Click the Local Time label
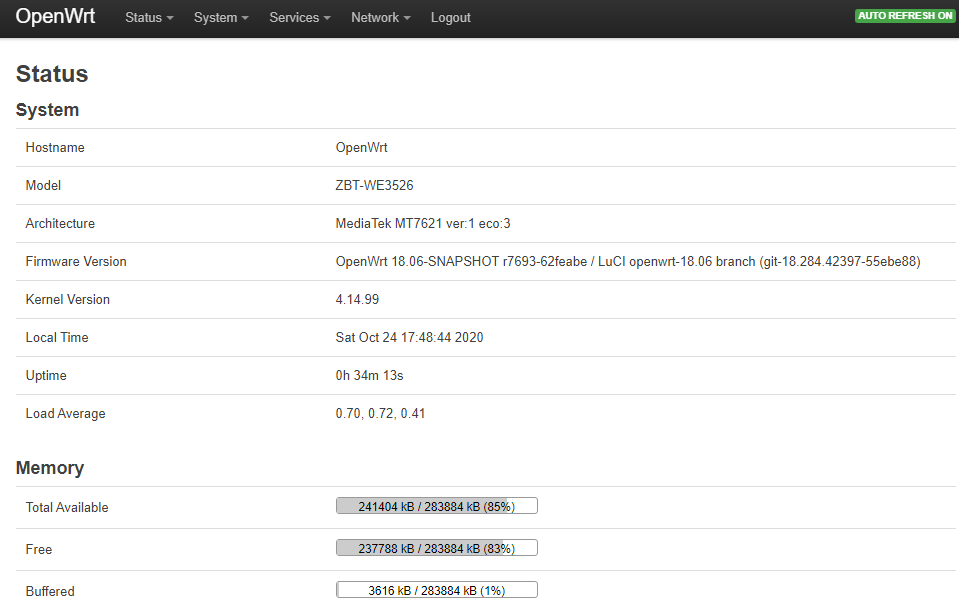 pos(57,337)
